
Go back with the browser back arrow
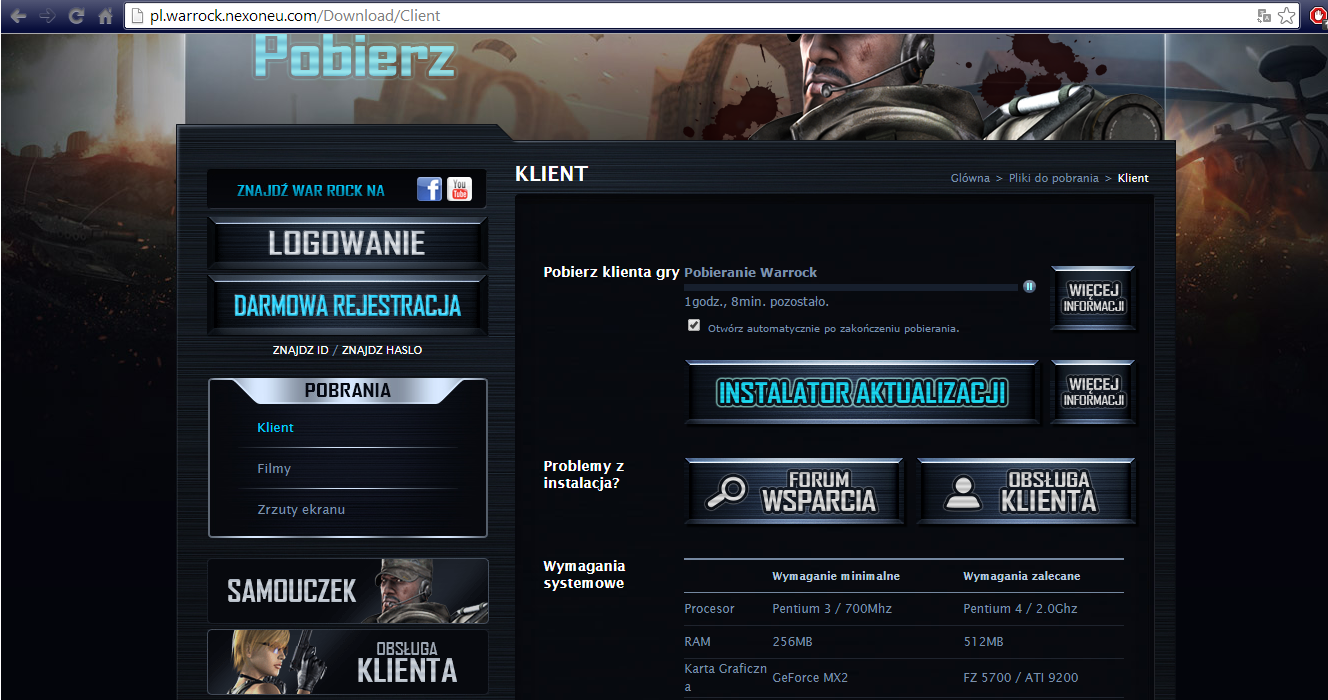pos(18,16)
